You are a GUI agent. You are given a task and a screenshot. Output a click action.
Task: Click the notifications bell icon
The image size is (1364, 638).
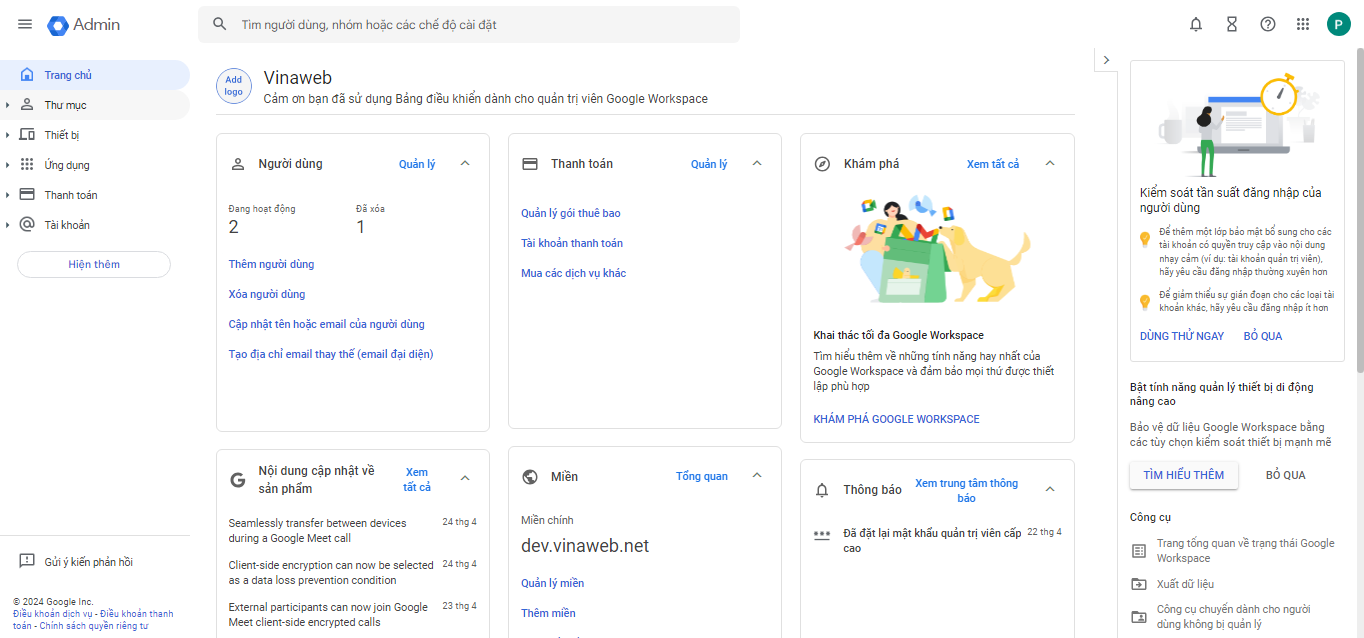[x=1196, y=24]
